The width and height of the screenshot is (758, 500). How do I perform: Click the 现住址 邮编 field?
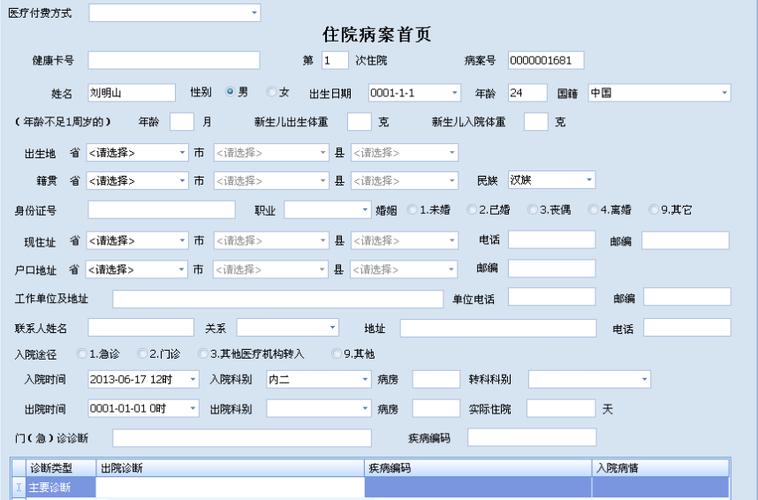pos(685,240)
